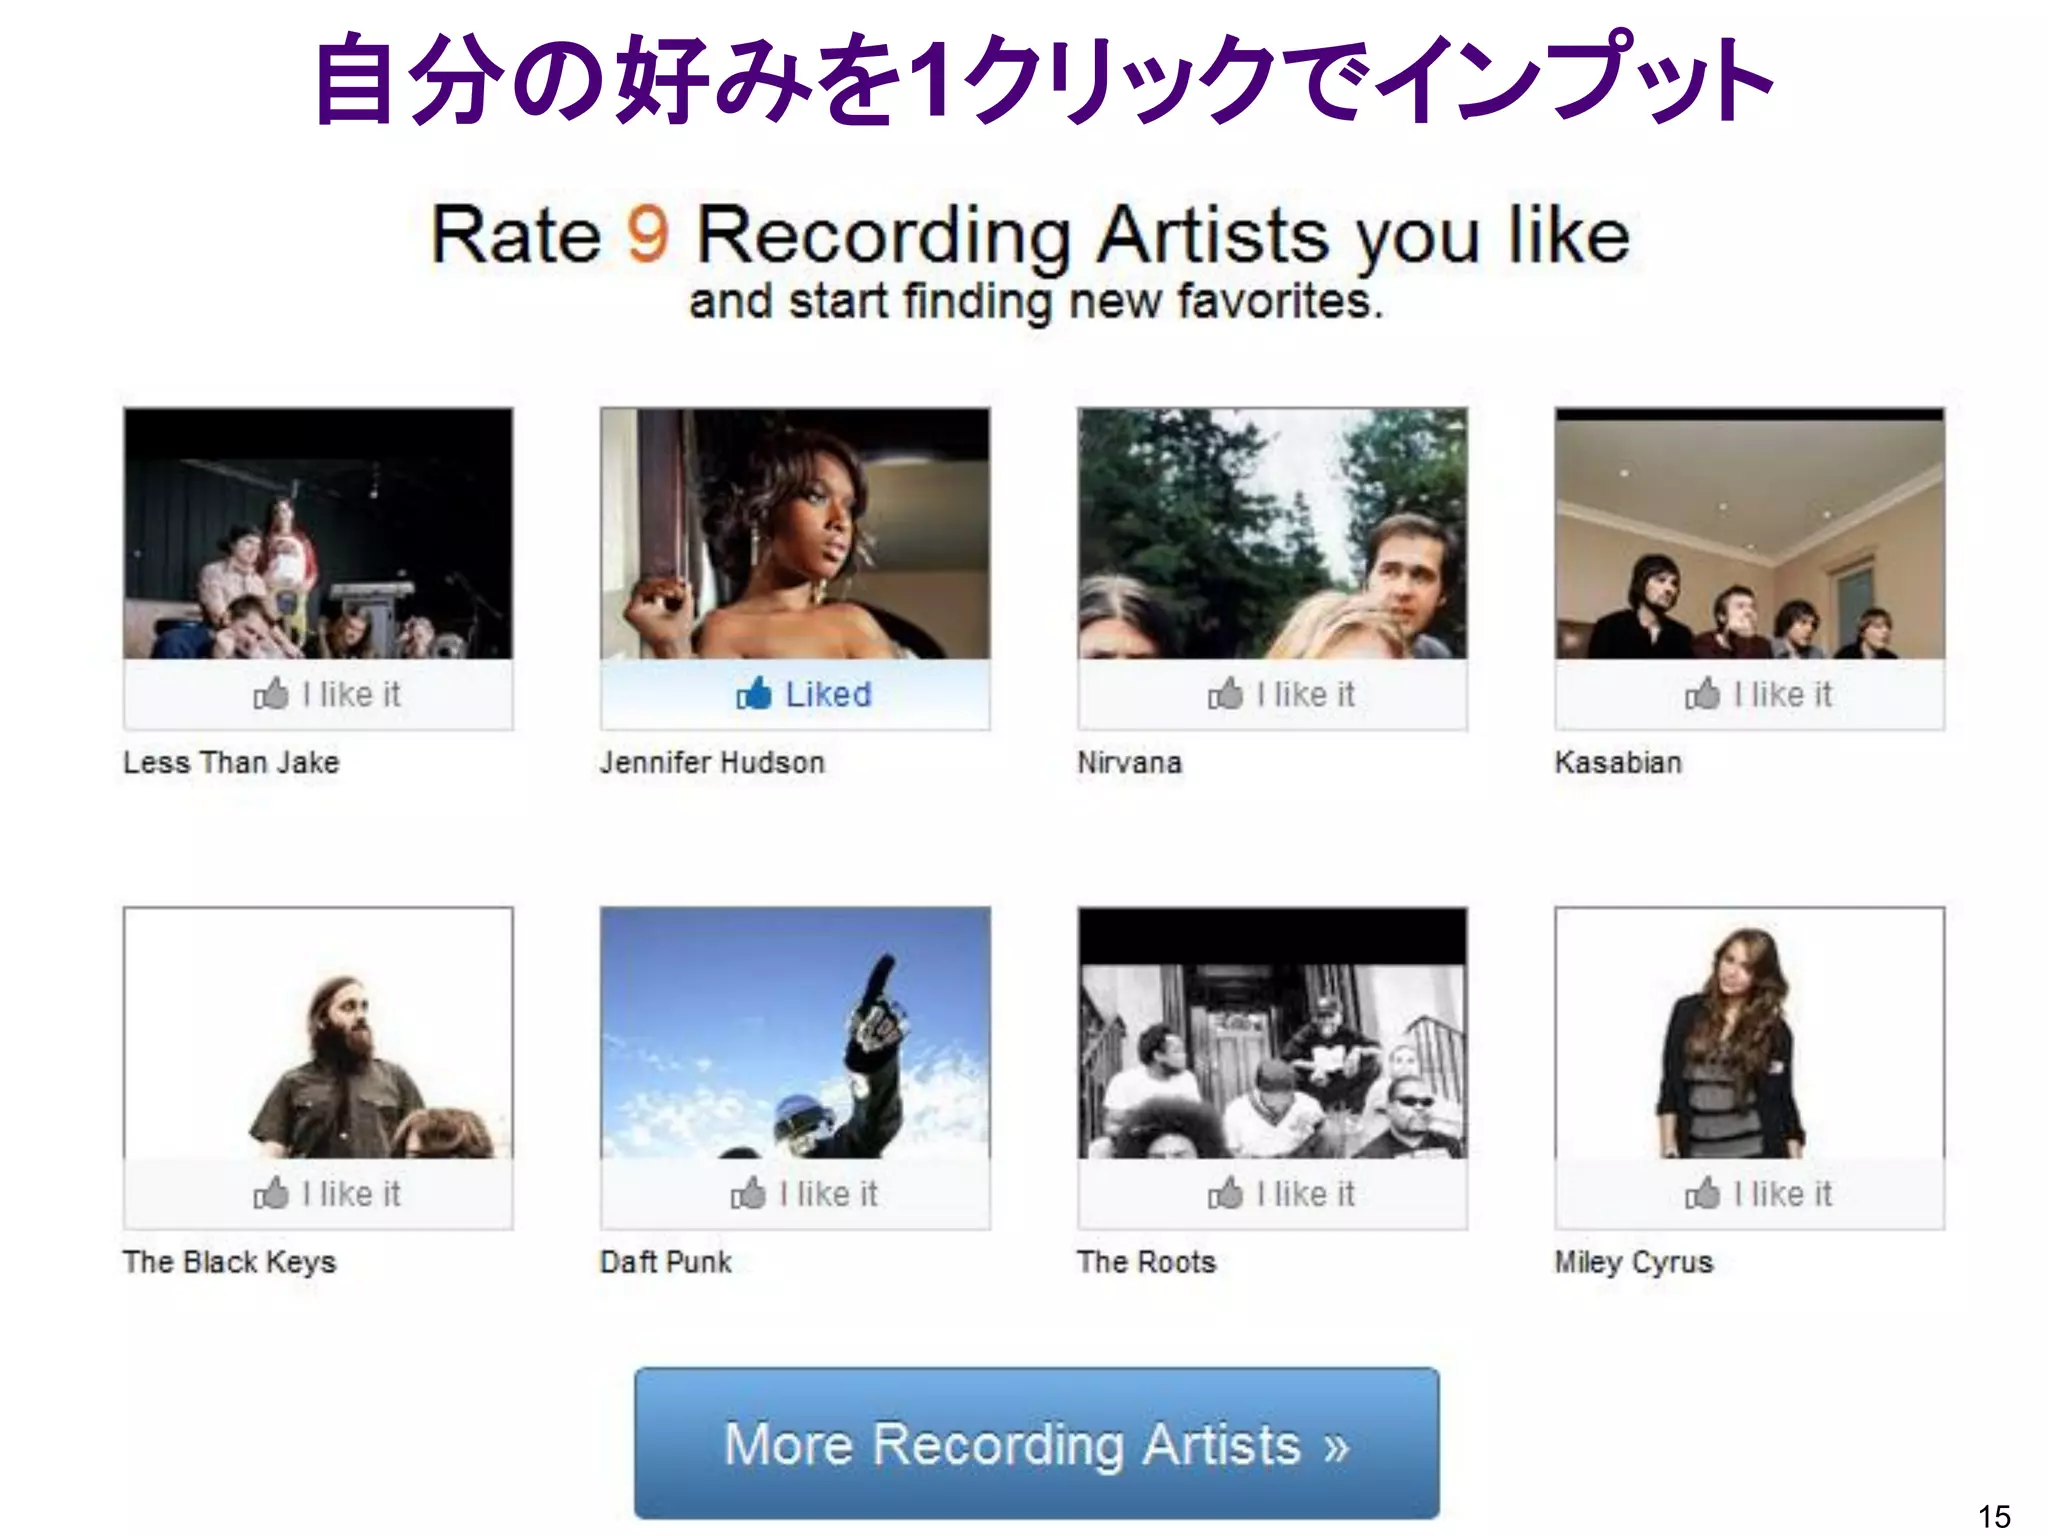Open the Less Than Jake artist photo
The image size is (2048, 1536).
point(318,533)
